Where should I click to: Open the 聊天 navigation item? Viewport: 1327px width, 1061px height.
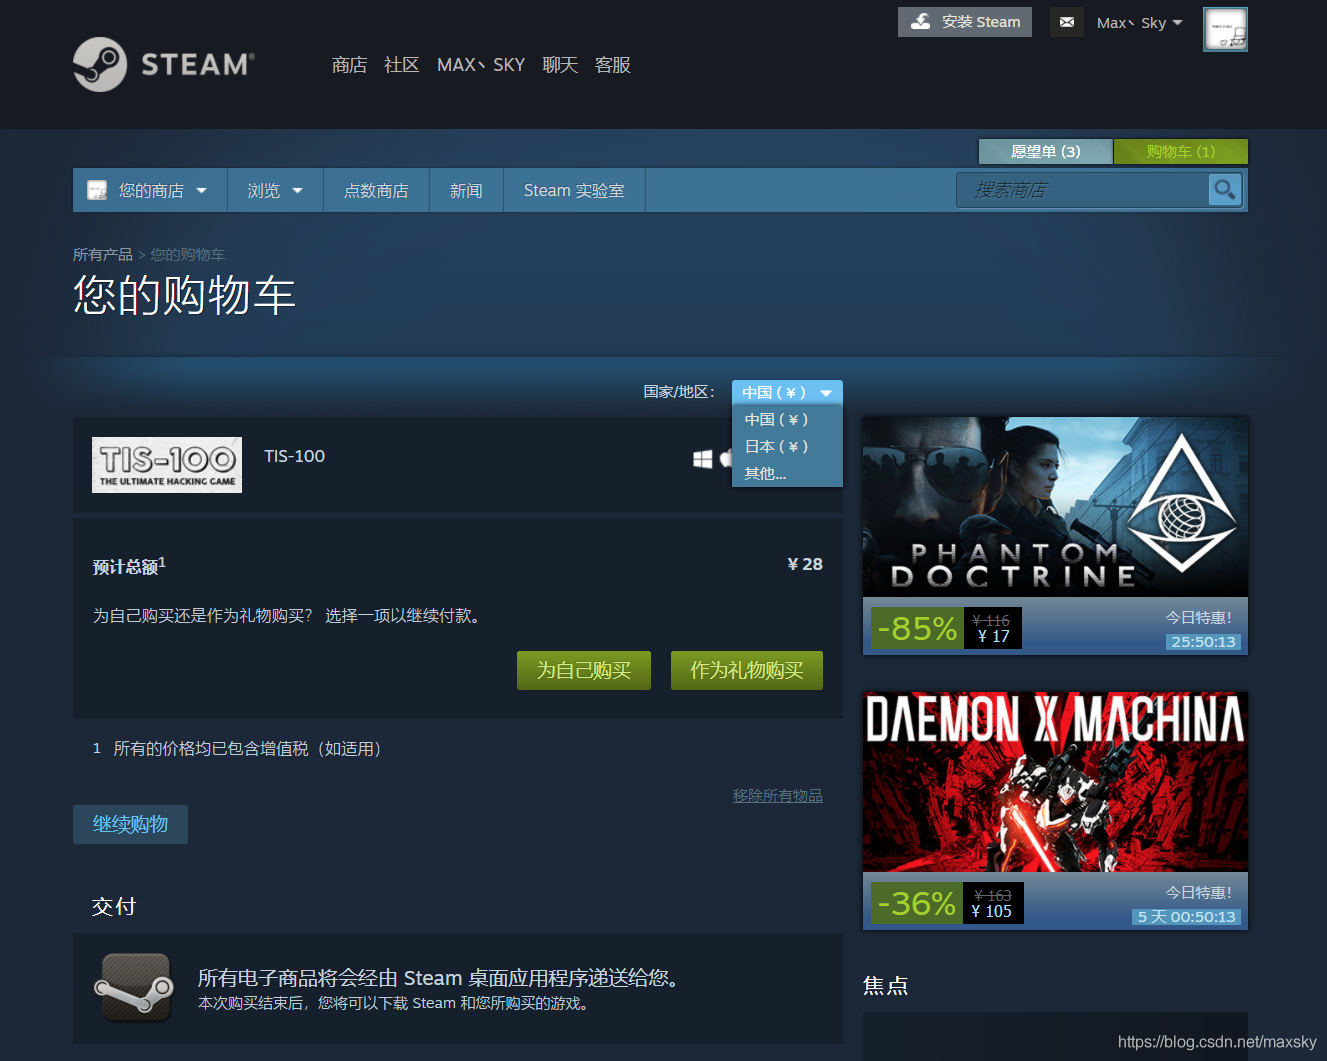(x=560, y=65)
